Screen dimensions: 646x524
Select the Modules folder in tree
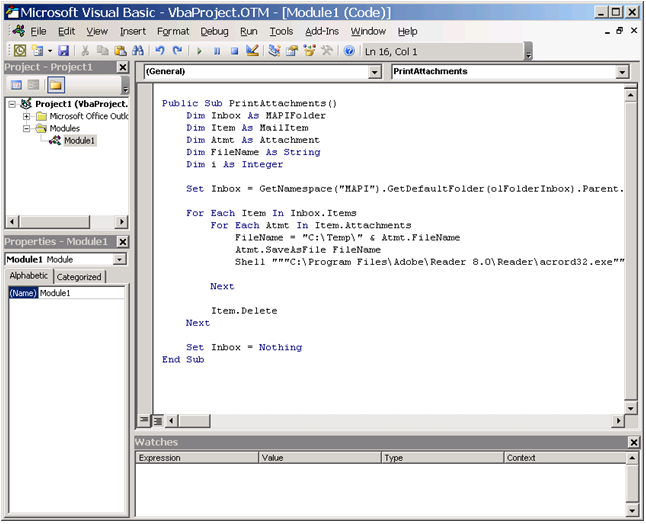65,128
